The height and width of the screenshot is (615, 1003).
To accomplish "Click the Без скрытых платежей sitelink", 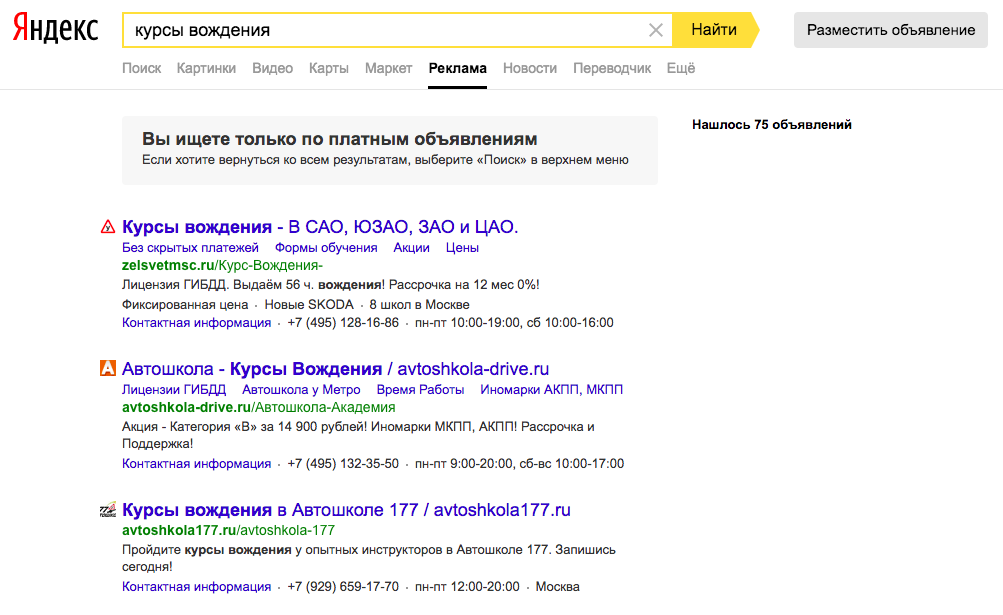I will pos(190,247).
